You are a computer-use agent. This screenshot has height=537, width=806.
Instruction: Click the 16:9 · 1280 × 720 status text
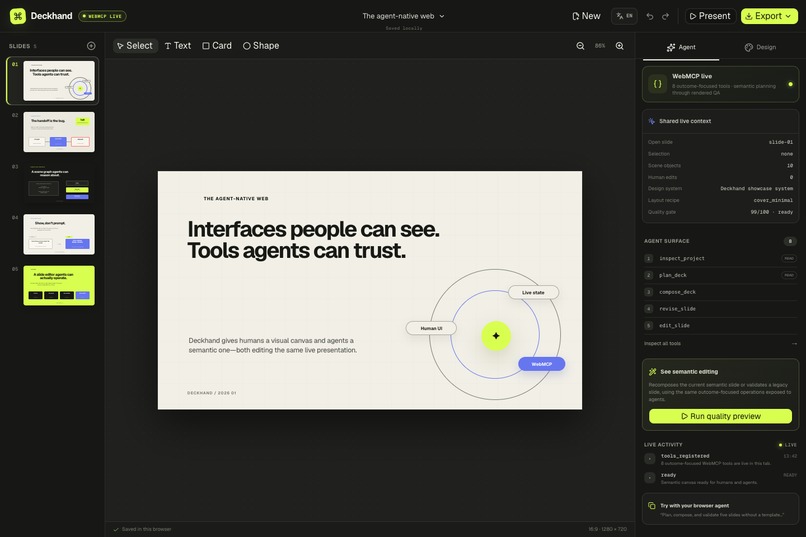[x=608, y=529]
